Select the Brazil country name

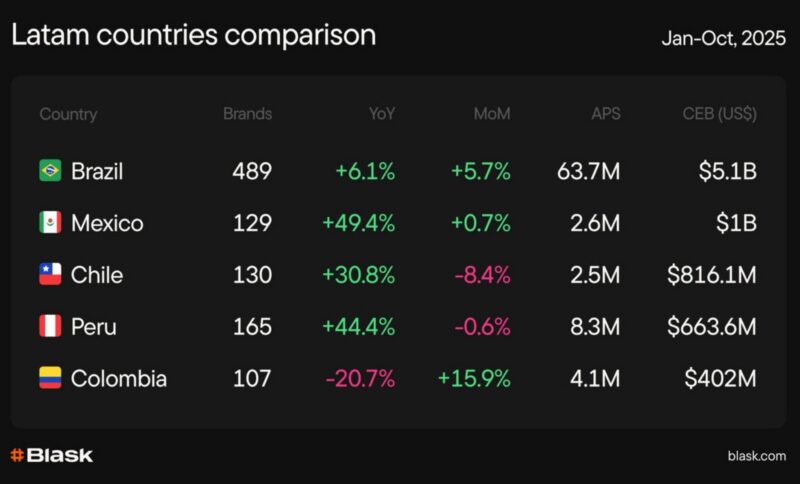[x=97, y=171]
